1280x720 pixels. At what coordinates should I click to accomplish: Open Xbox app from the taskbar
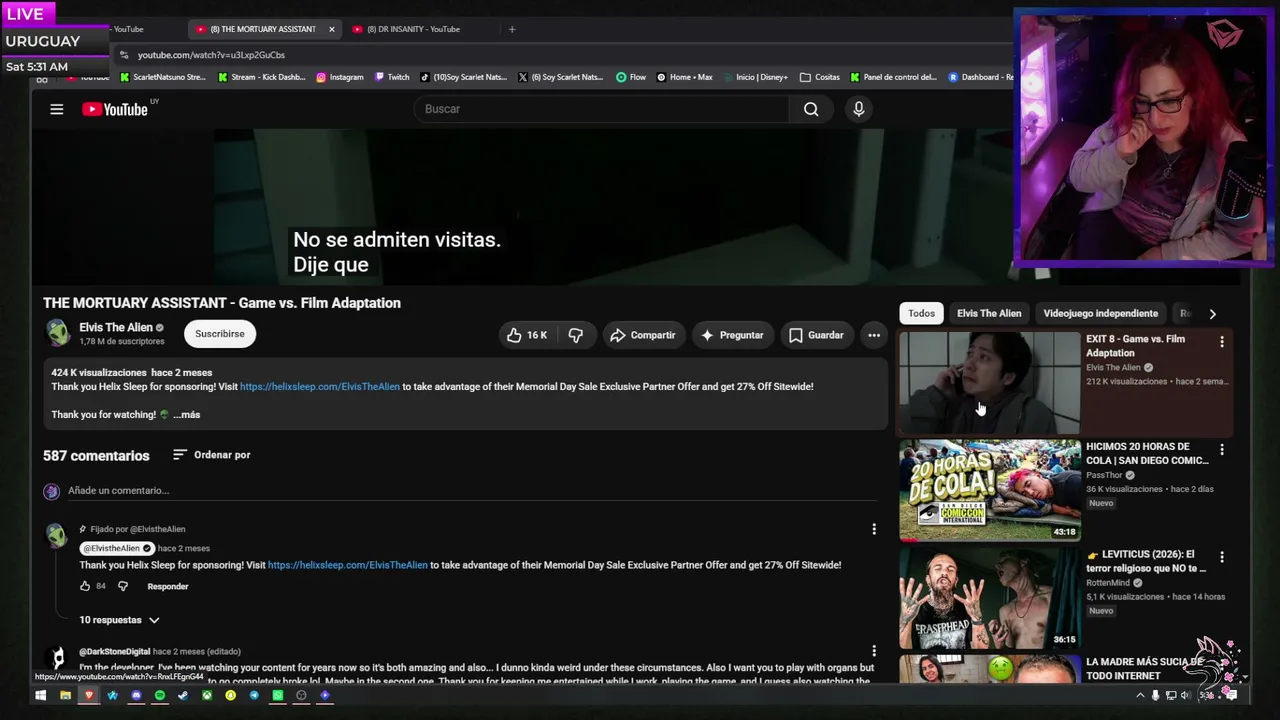point(207,695)
